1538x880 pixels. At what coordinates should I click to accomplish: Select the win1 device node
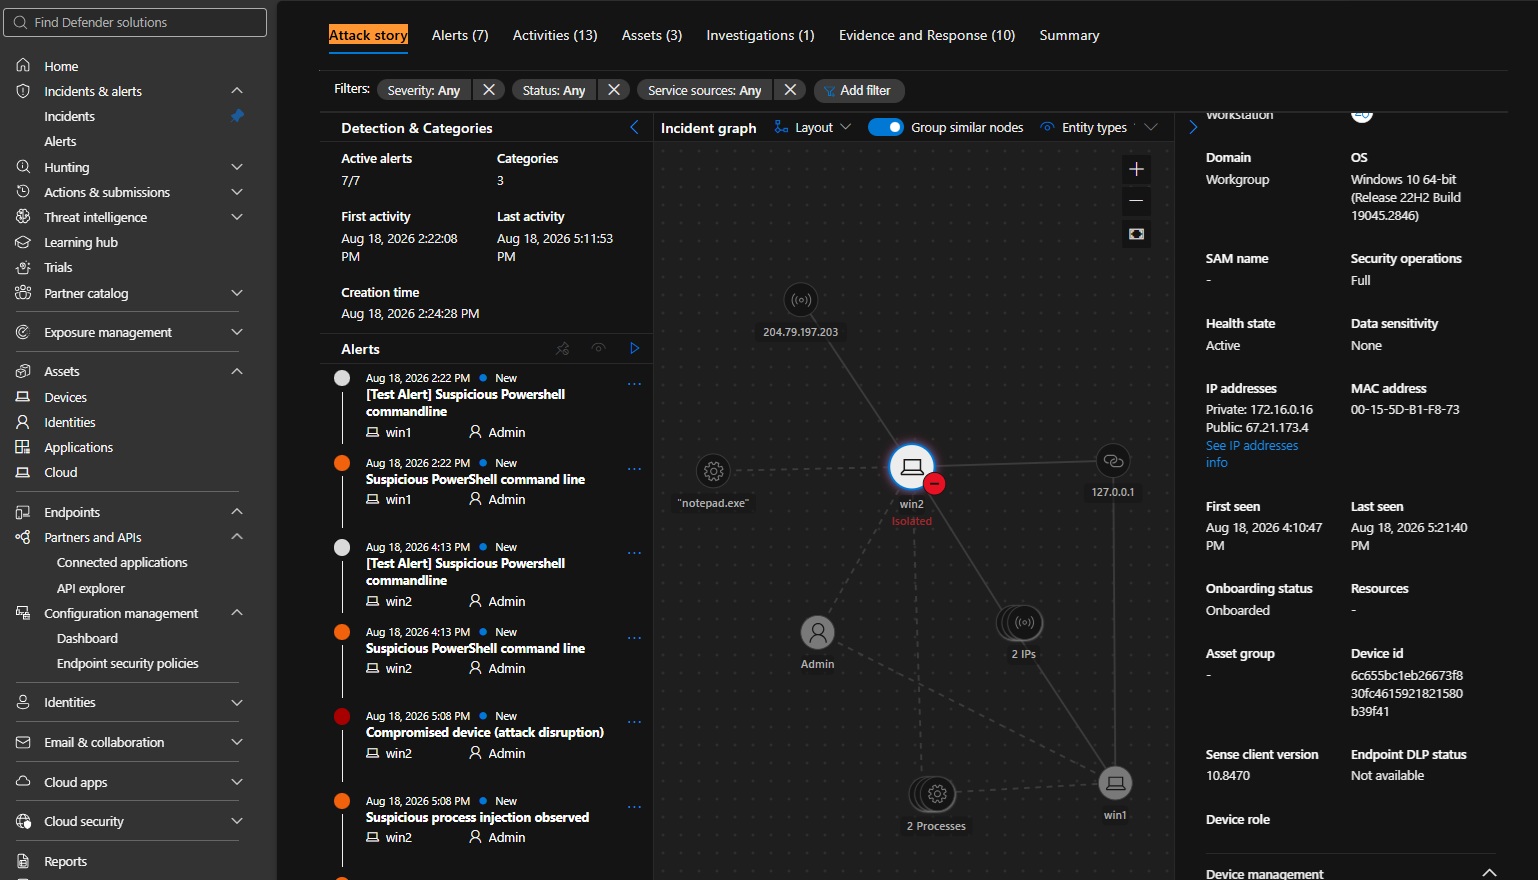pos(1115,783)
